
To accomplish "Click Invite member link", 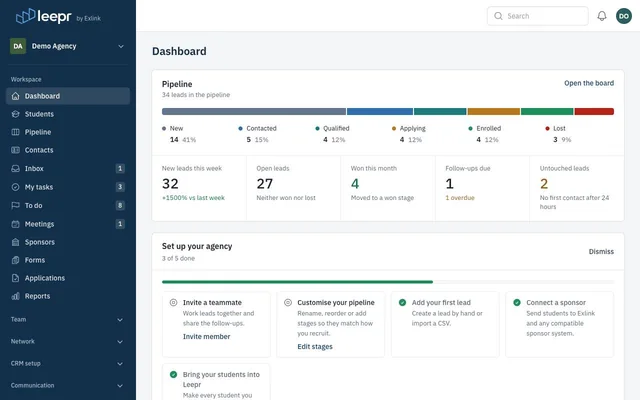I will [207, 336].
